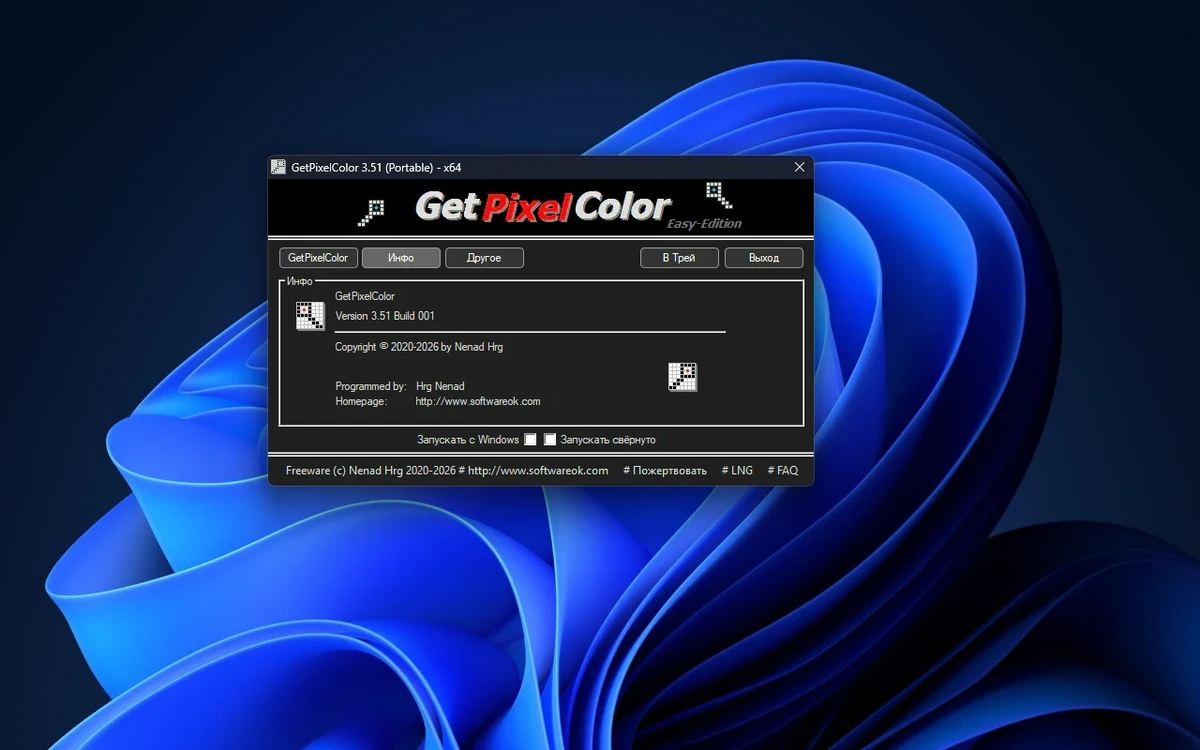Click the GetPixelColor name in Инфо panel

(x=365, y=297)
